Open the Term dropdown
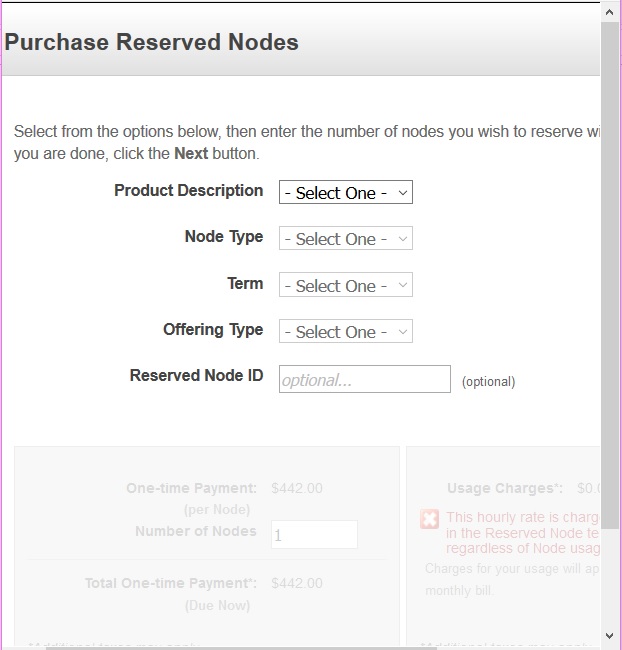This screenshot has width=622, height=650. [x=345, y=286]
